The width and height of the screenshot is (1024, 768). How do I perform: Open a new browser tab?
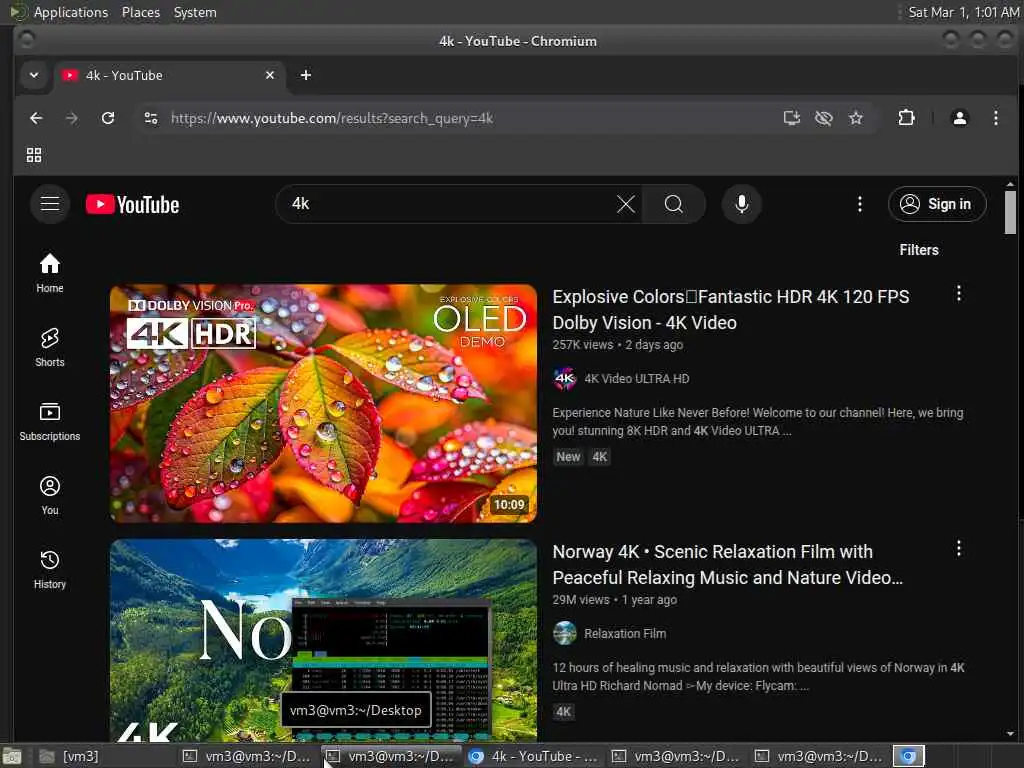click(306, 75)
